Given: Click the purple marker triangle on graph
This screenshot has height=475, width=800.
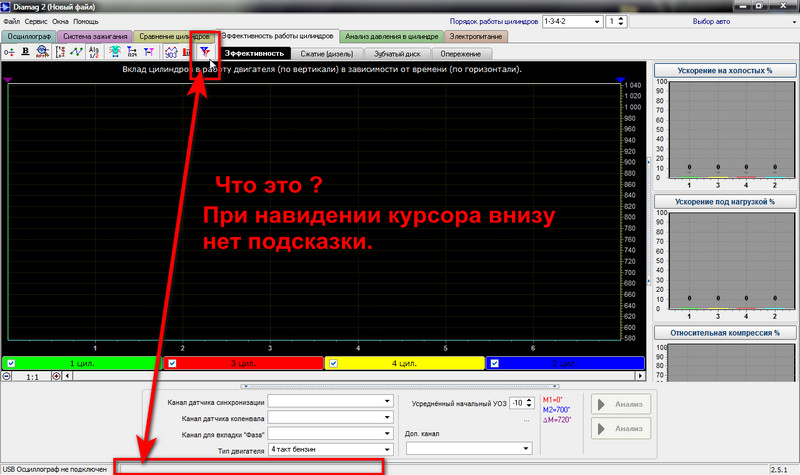Looking at the screenshot, I should coord(7,80).
